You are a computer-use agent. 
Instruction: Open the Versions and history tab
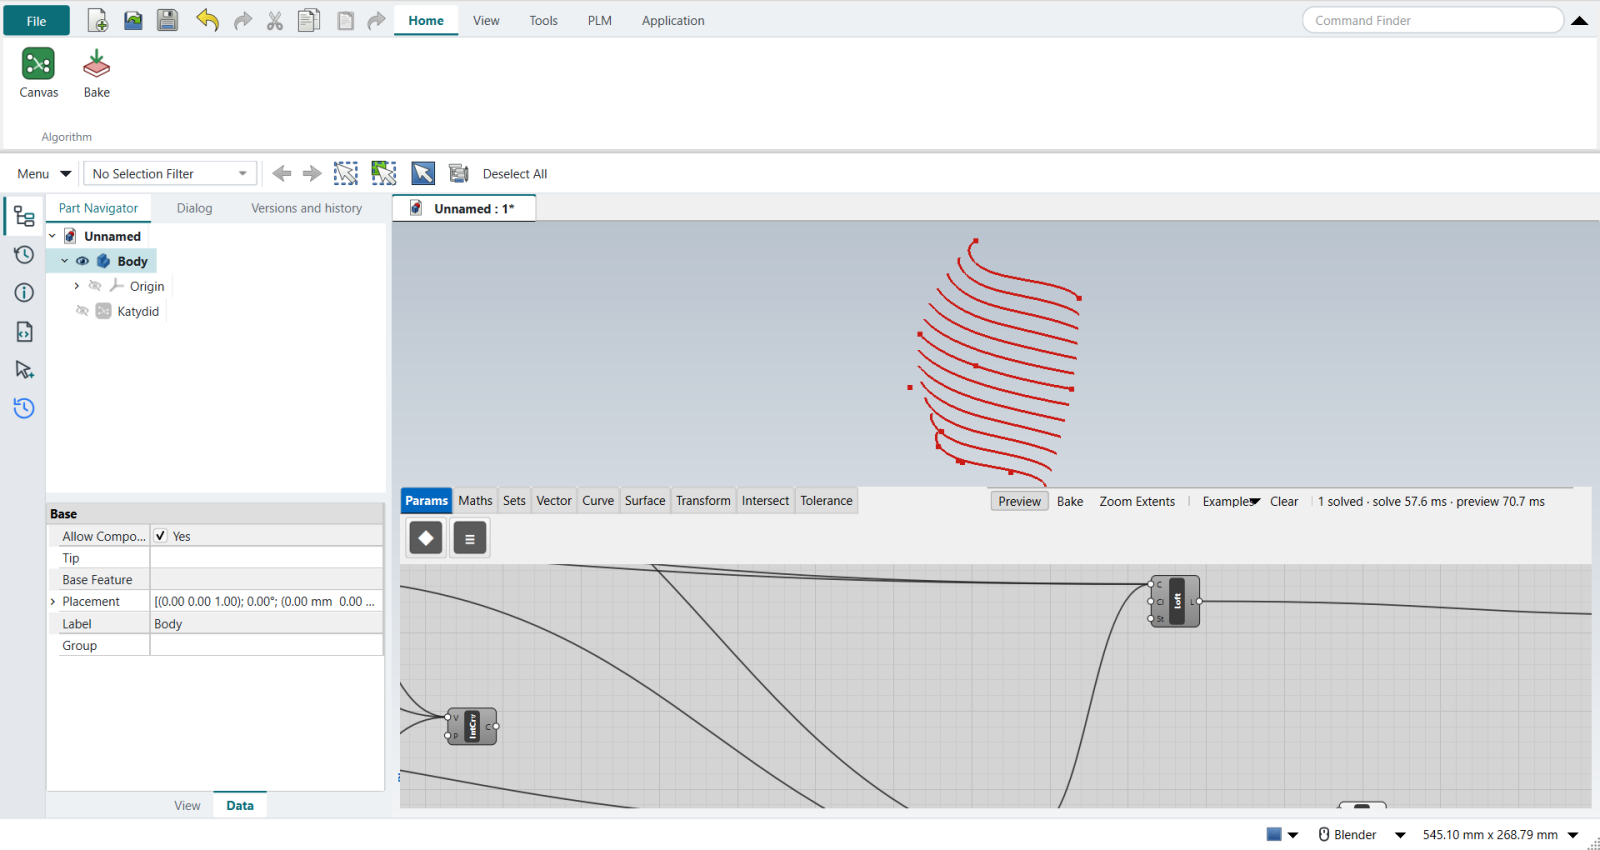point(306,208)
